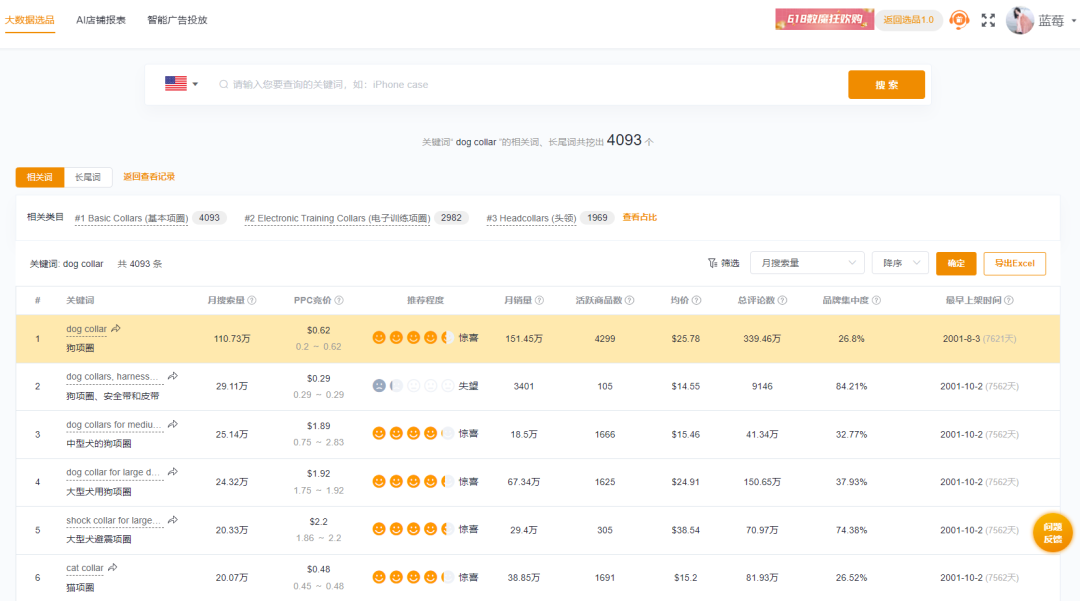Switch to AI店铺报表 tab
Viewport: 1080px width, 601px height.
(101, 20)
